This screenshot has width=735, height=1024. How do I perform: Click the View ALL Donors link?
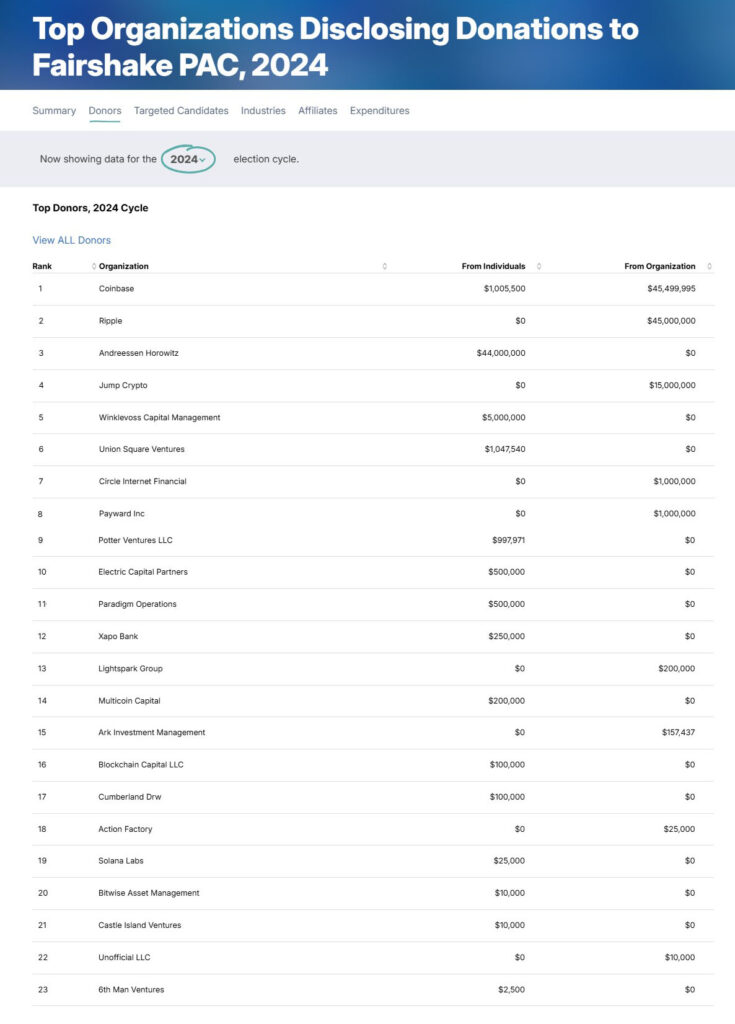pyautogui.click(x=72, y=240)
